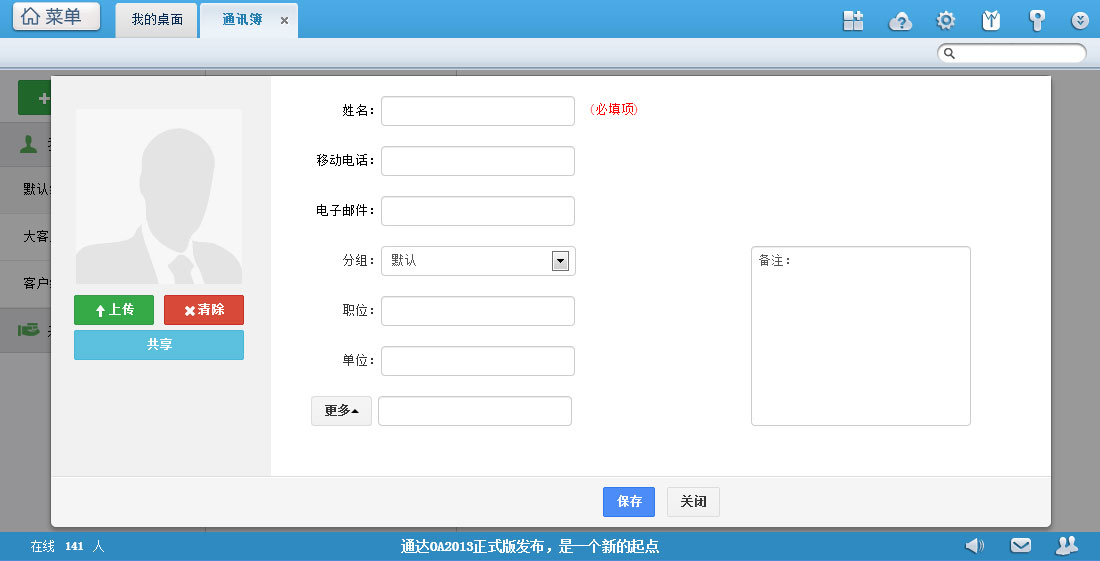Switch to the 我的桌面 tab

coord(157,20)
